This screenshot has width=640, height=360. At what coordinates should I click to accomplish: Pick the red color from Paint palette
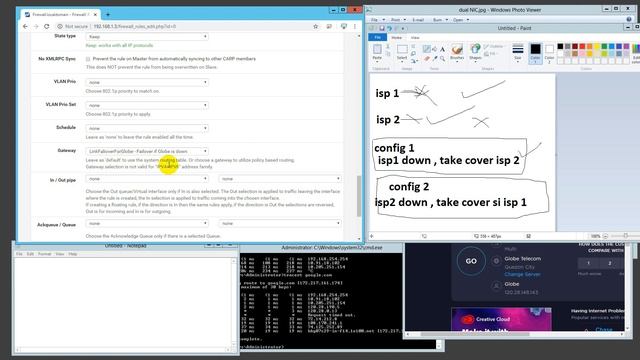coord(582,47)
